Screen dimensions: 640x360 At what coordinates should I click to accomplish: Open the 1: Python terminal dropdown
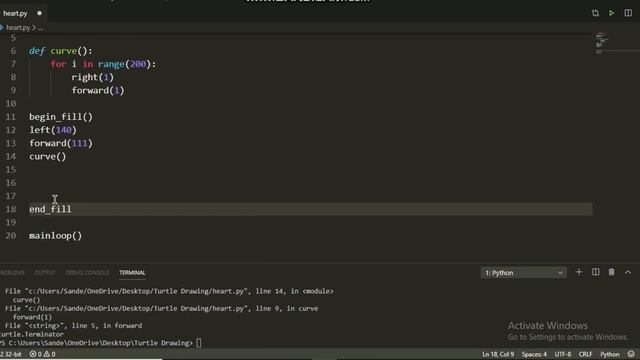point(523,273)
